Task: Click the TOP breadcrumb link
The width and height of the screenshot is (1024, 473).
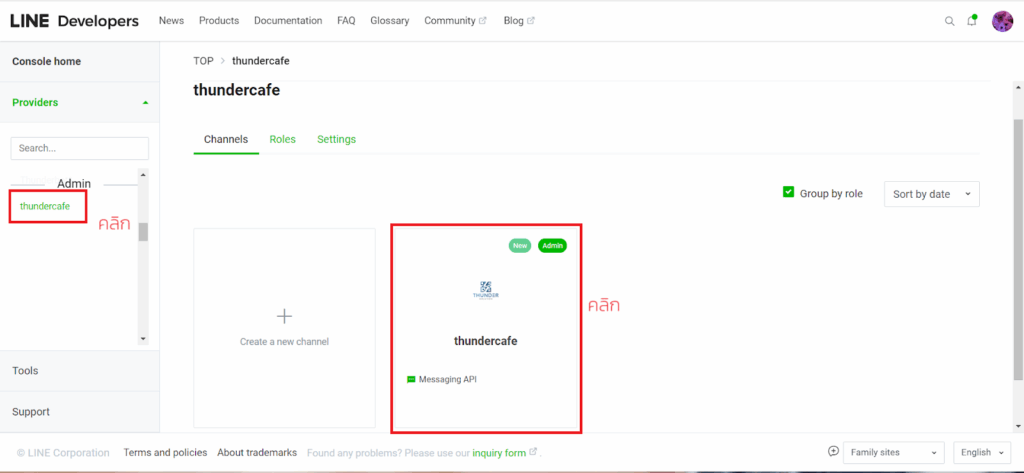Action: click(x=203, y=61)
